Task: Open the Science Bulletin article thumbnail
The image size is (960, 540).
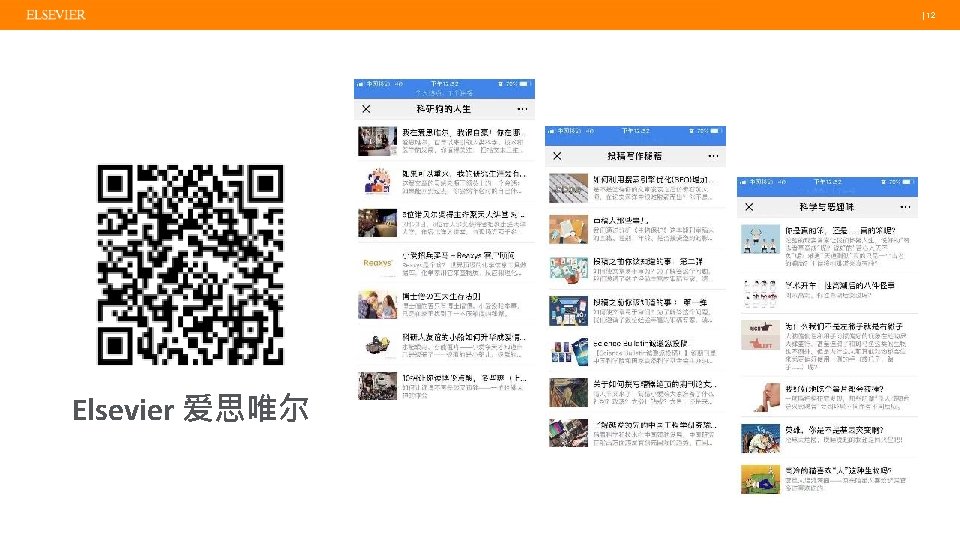Action: [568, 352]
